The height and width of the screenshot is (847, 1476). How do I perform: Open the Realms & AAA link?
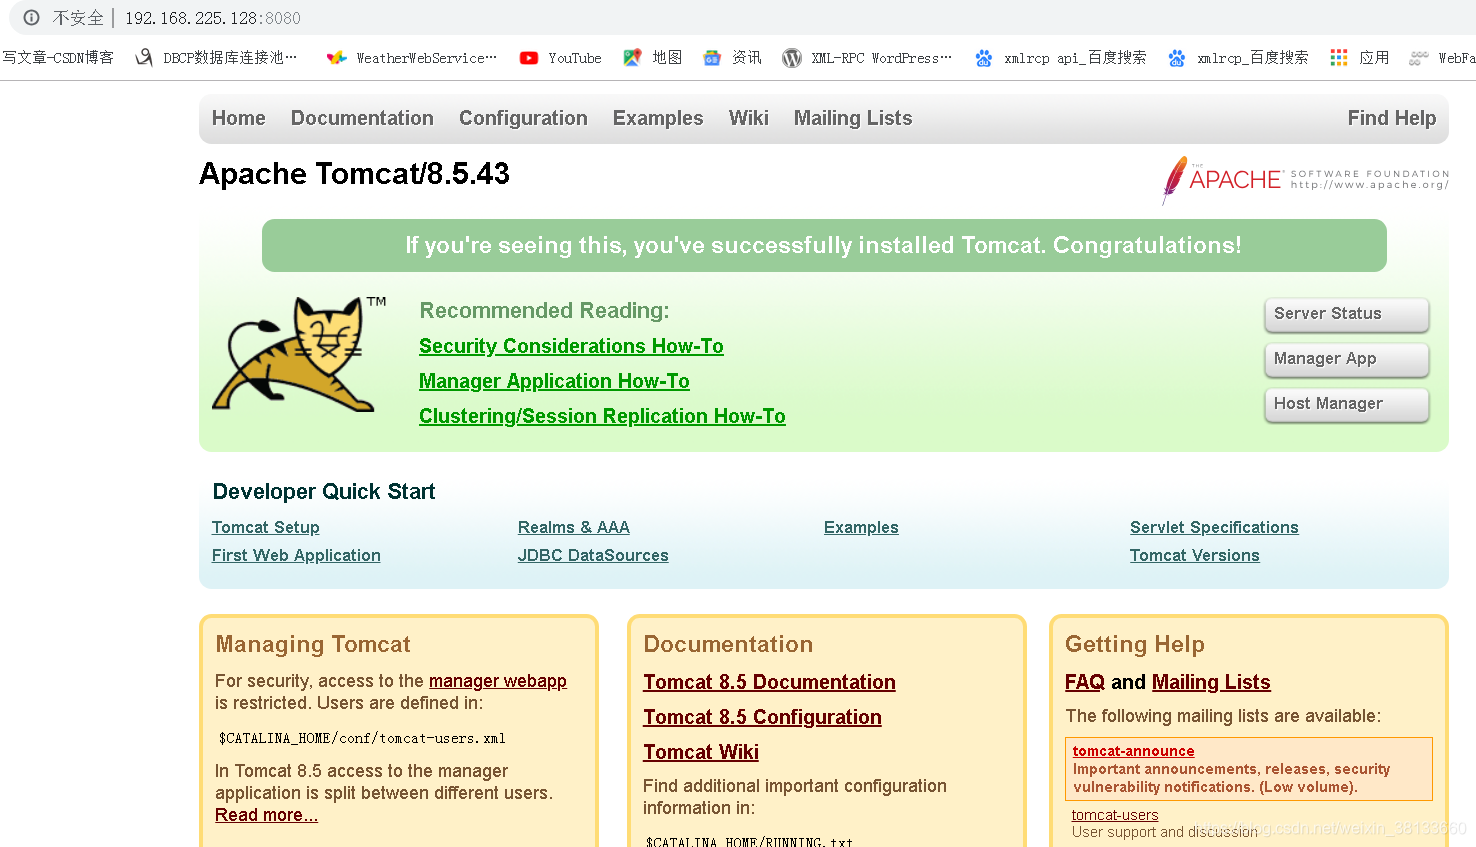pos(574,527)
